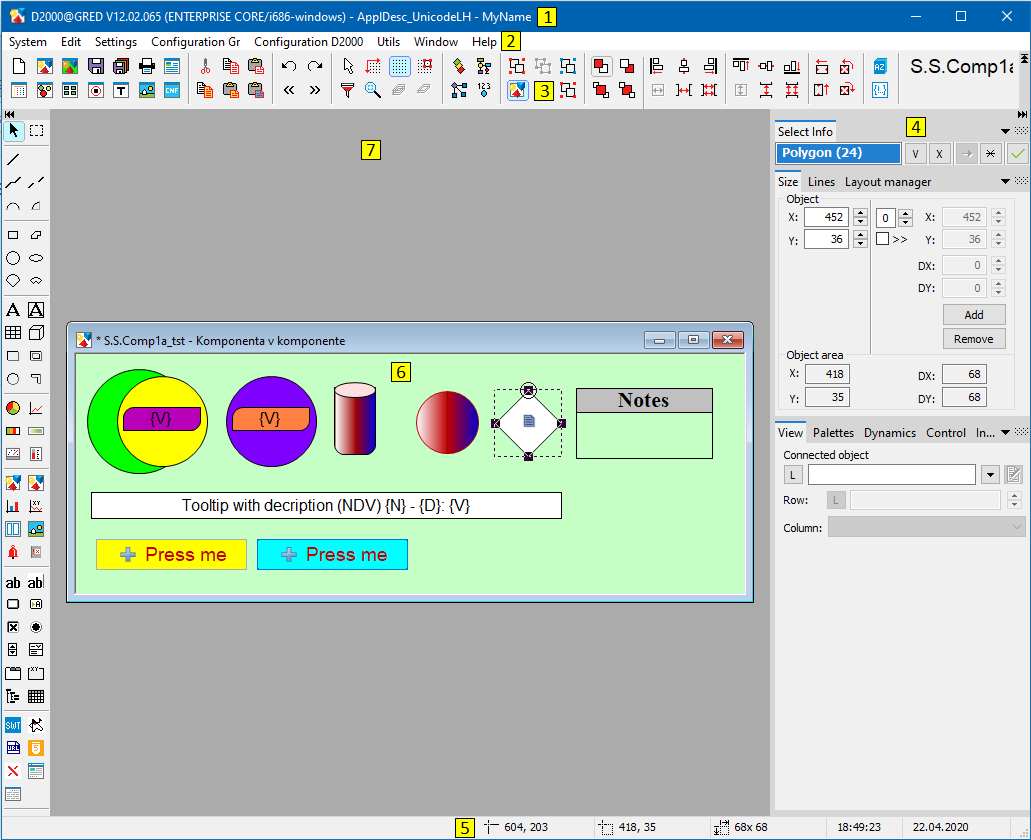The height and width of the screenshot is (840, 1031).
Task: Expand the Column combo box
Action: 1016,527
